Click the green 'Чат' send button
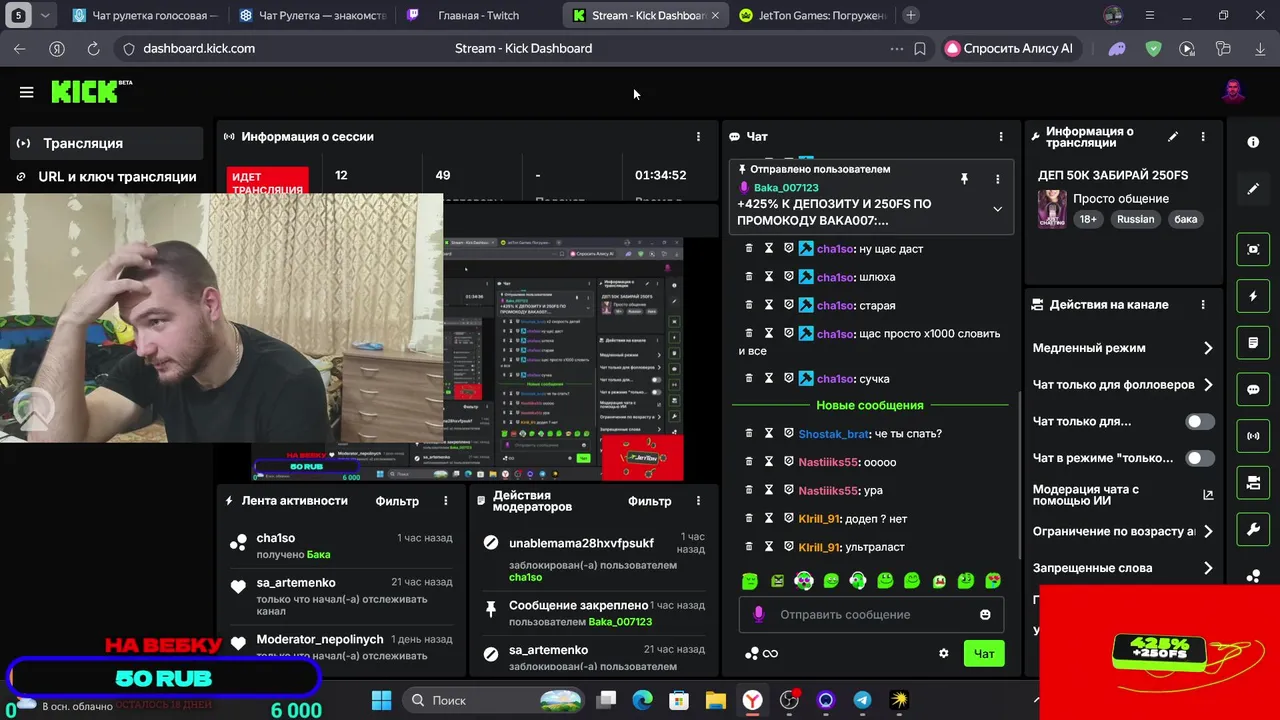The width and height of the screenshot is (1280, 720). (984, 653)
